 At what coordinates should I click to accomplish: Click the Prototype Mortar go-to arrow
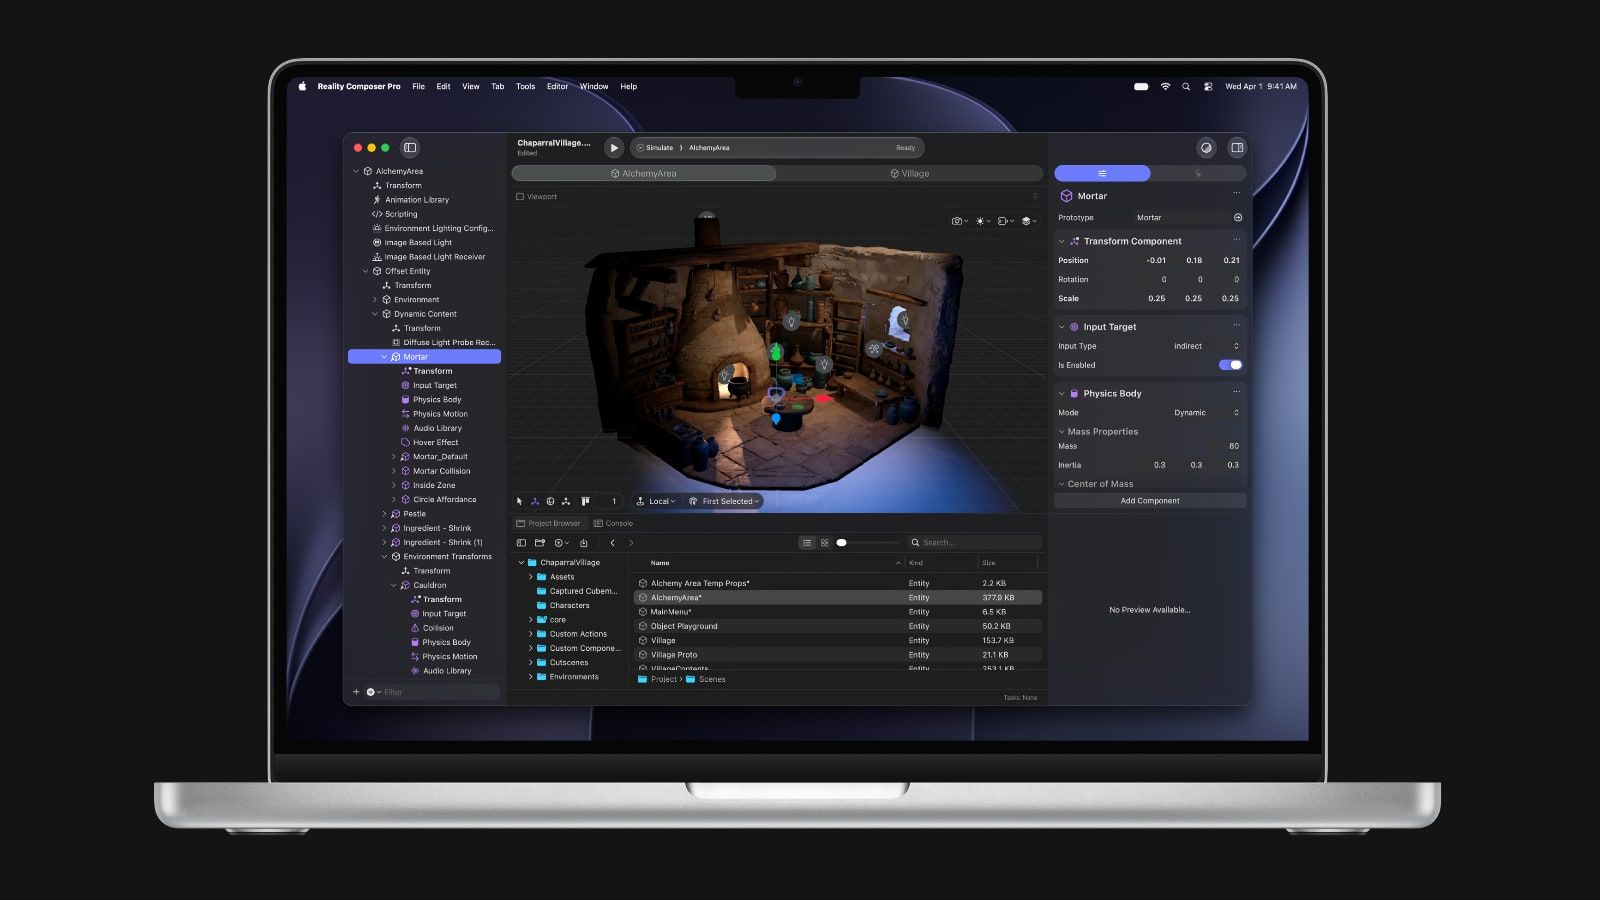coord(1238,217)
